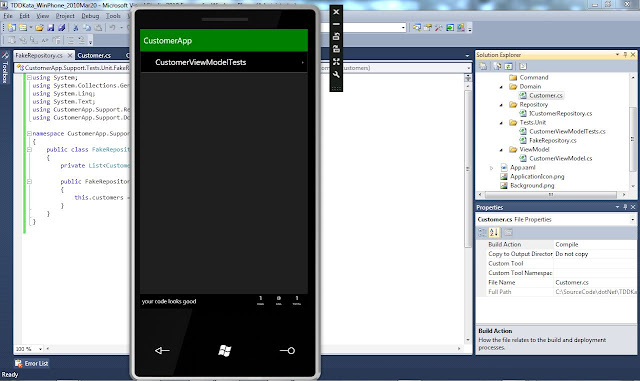Collapse the Repository folder
The width and height of the screenshot is (640, 381).
[501, 105]
